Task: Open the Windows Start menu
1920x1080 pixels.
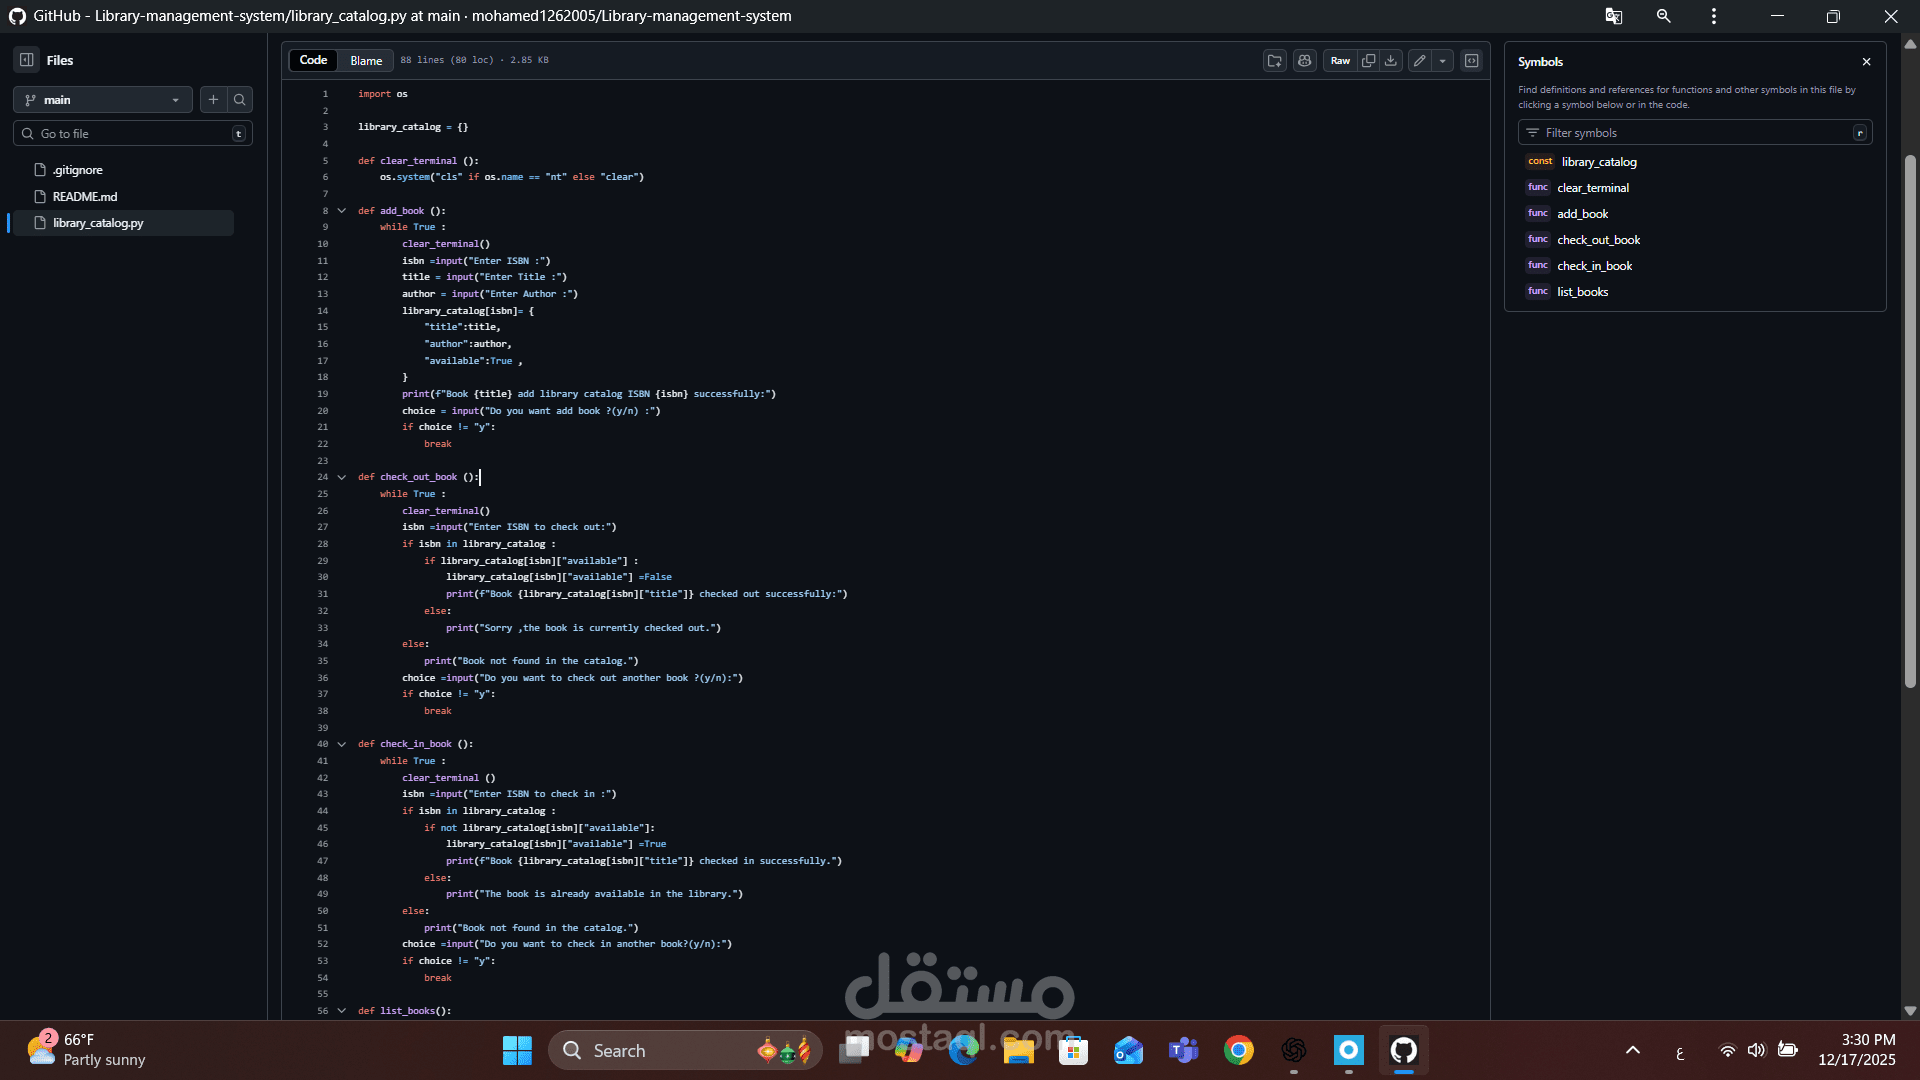Action: (516, 1050)
